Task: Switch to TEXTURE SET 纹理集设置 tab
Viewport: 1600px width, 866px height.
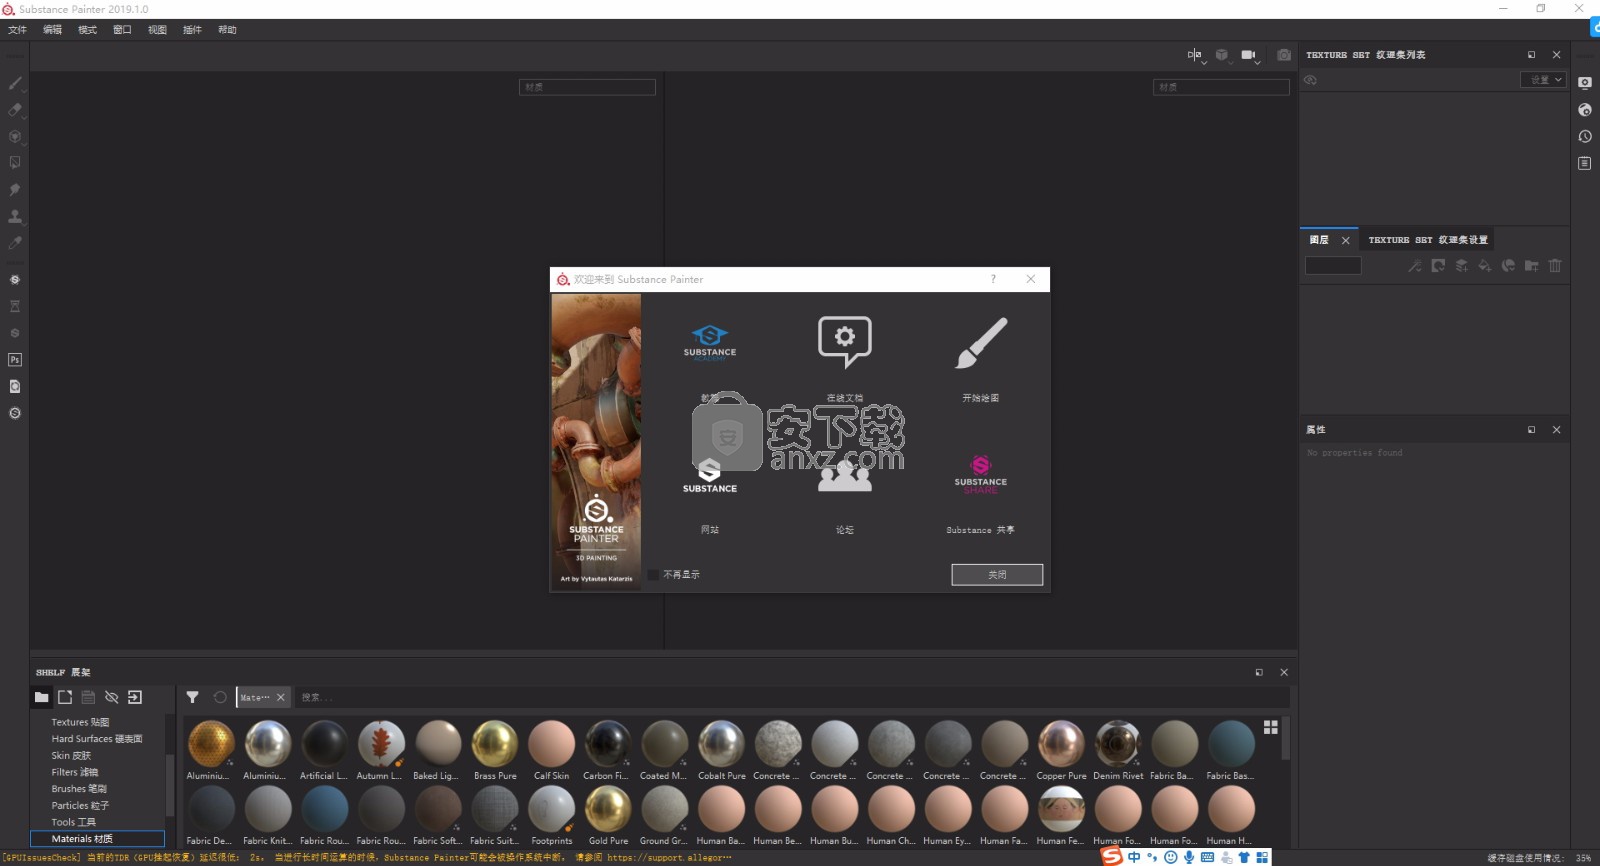Action: pyautogui.click(x=1428, y=240)
